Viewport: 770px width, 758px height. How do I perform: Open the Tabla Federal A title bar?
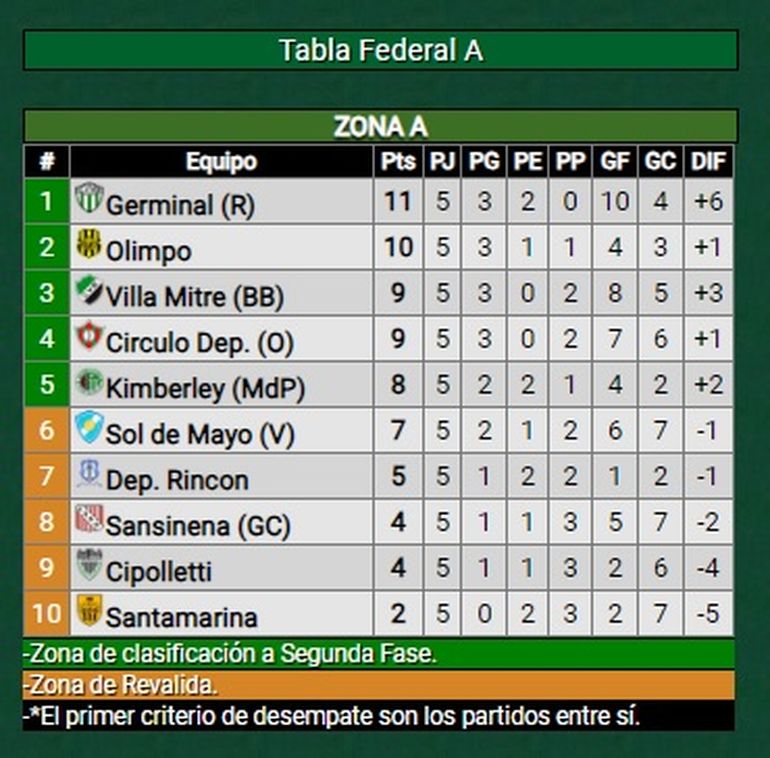(x=380, y=50)
